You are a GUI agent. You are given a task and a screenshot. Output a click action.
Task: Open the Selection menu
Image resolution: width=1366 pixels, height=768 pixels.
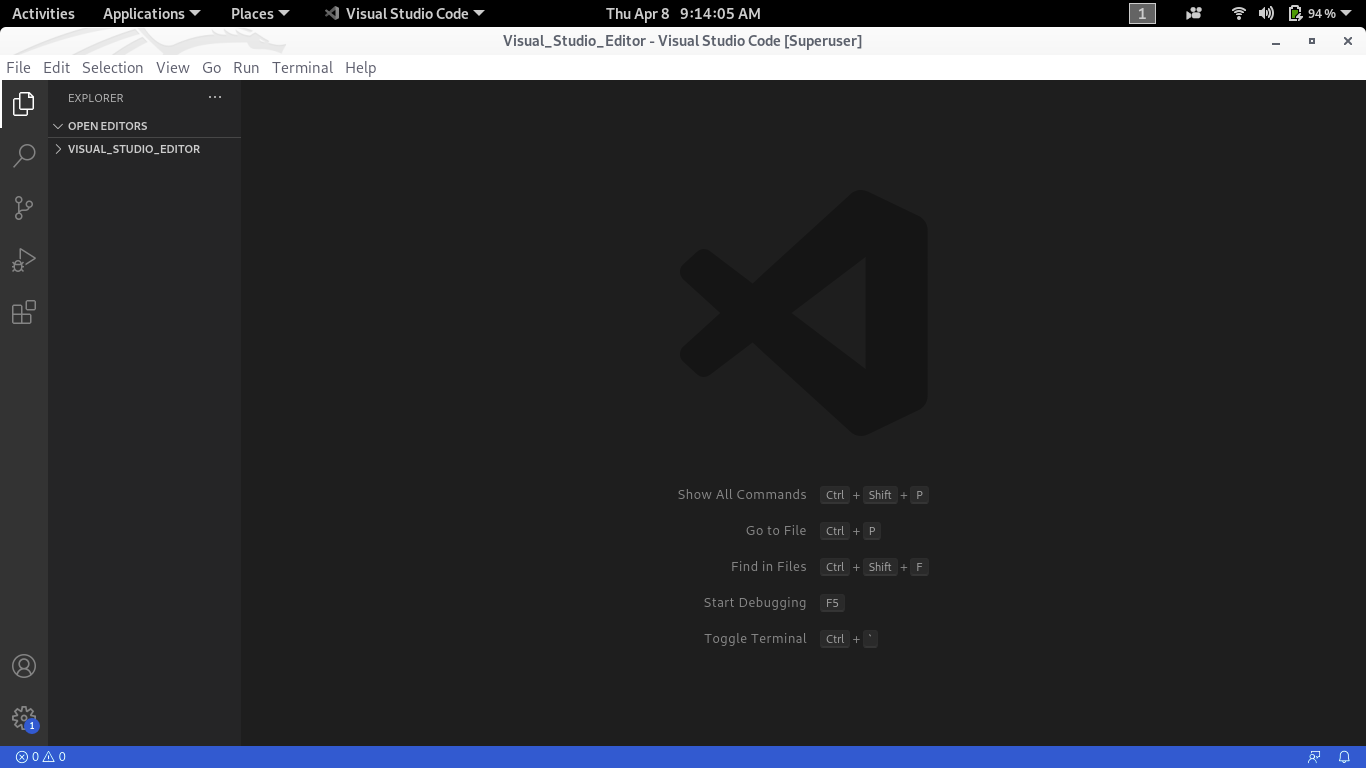(x=112, y=67)
